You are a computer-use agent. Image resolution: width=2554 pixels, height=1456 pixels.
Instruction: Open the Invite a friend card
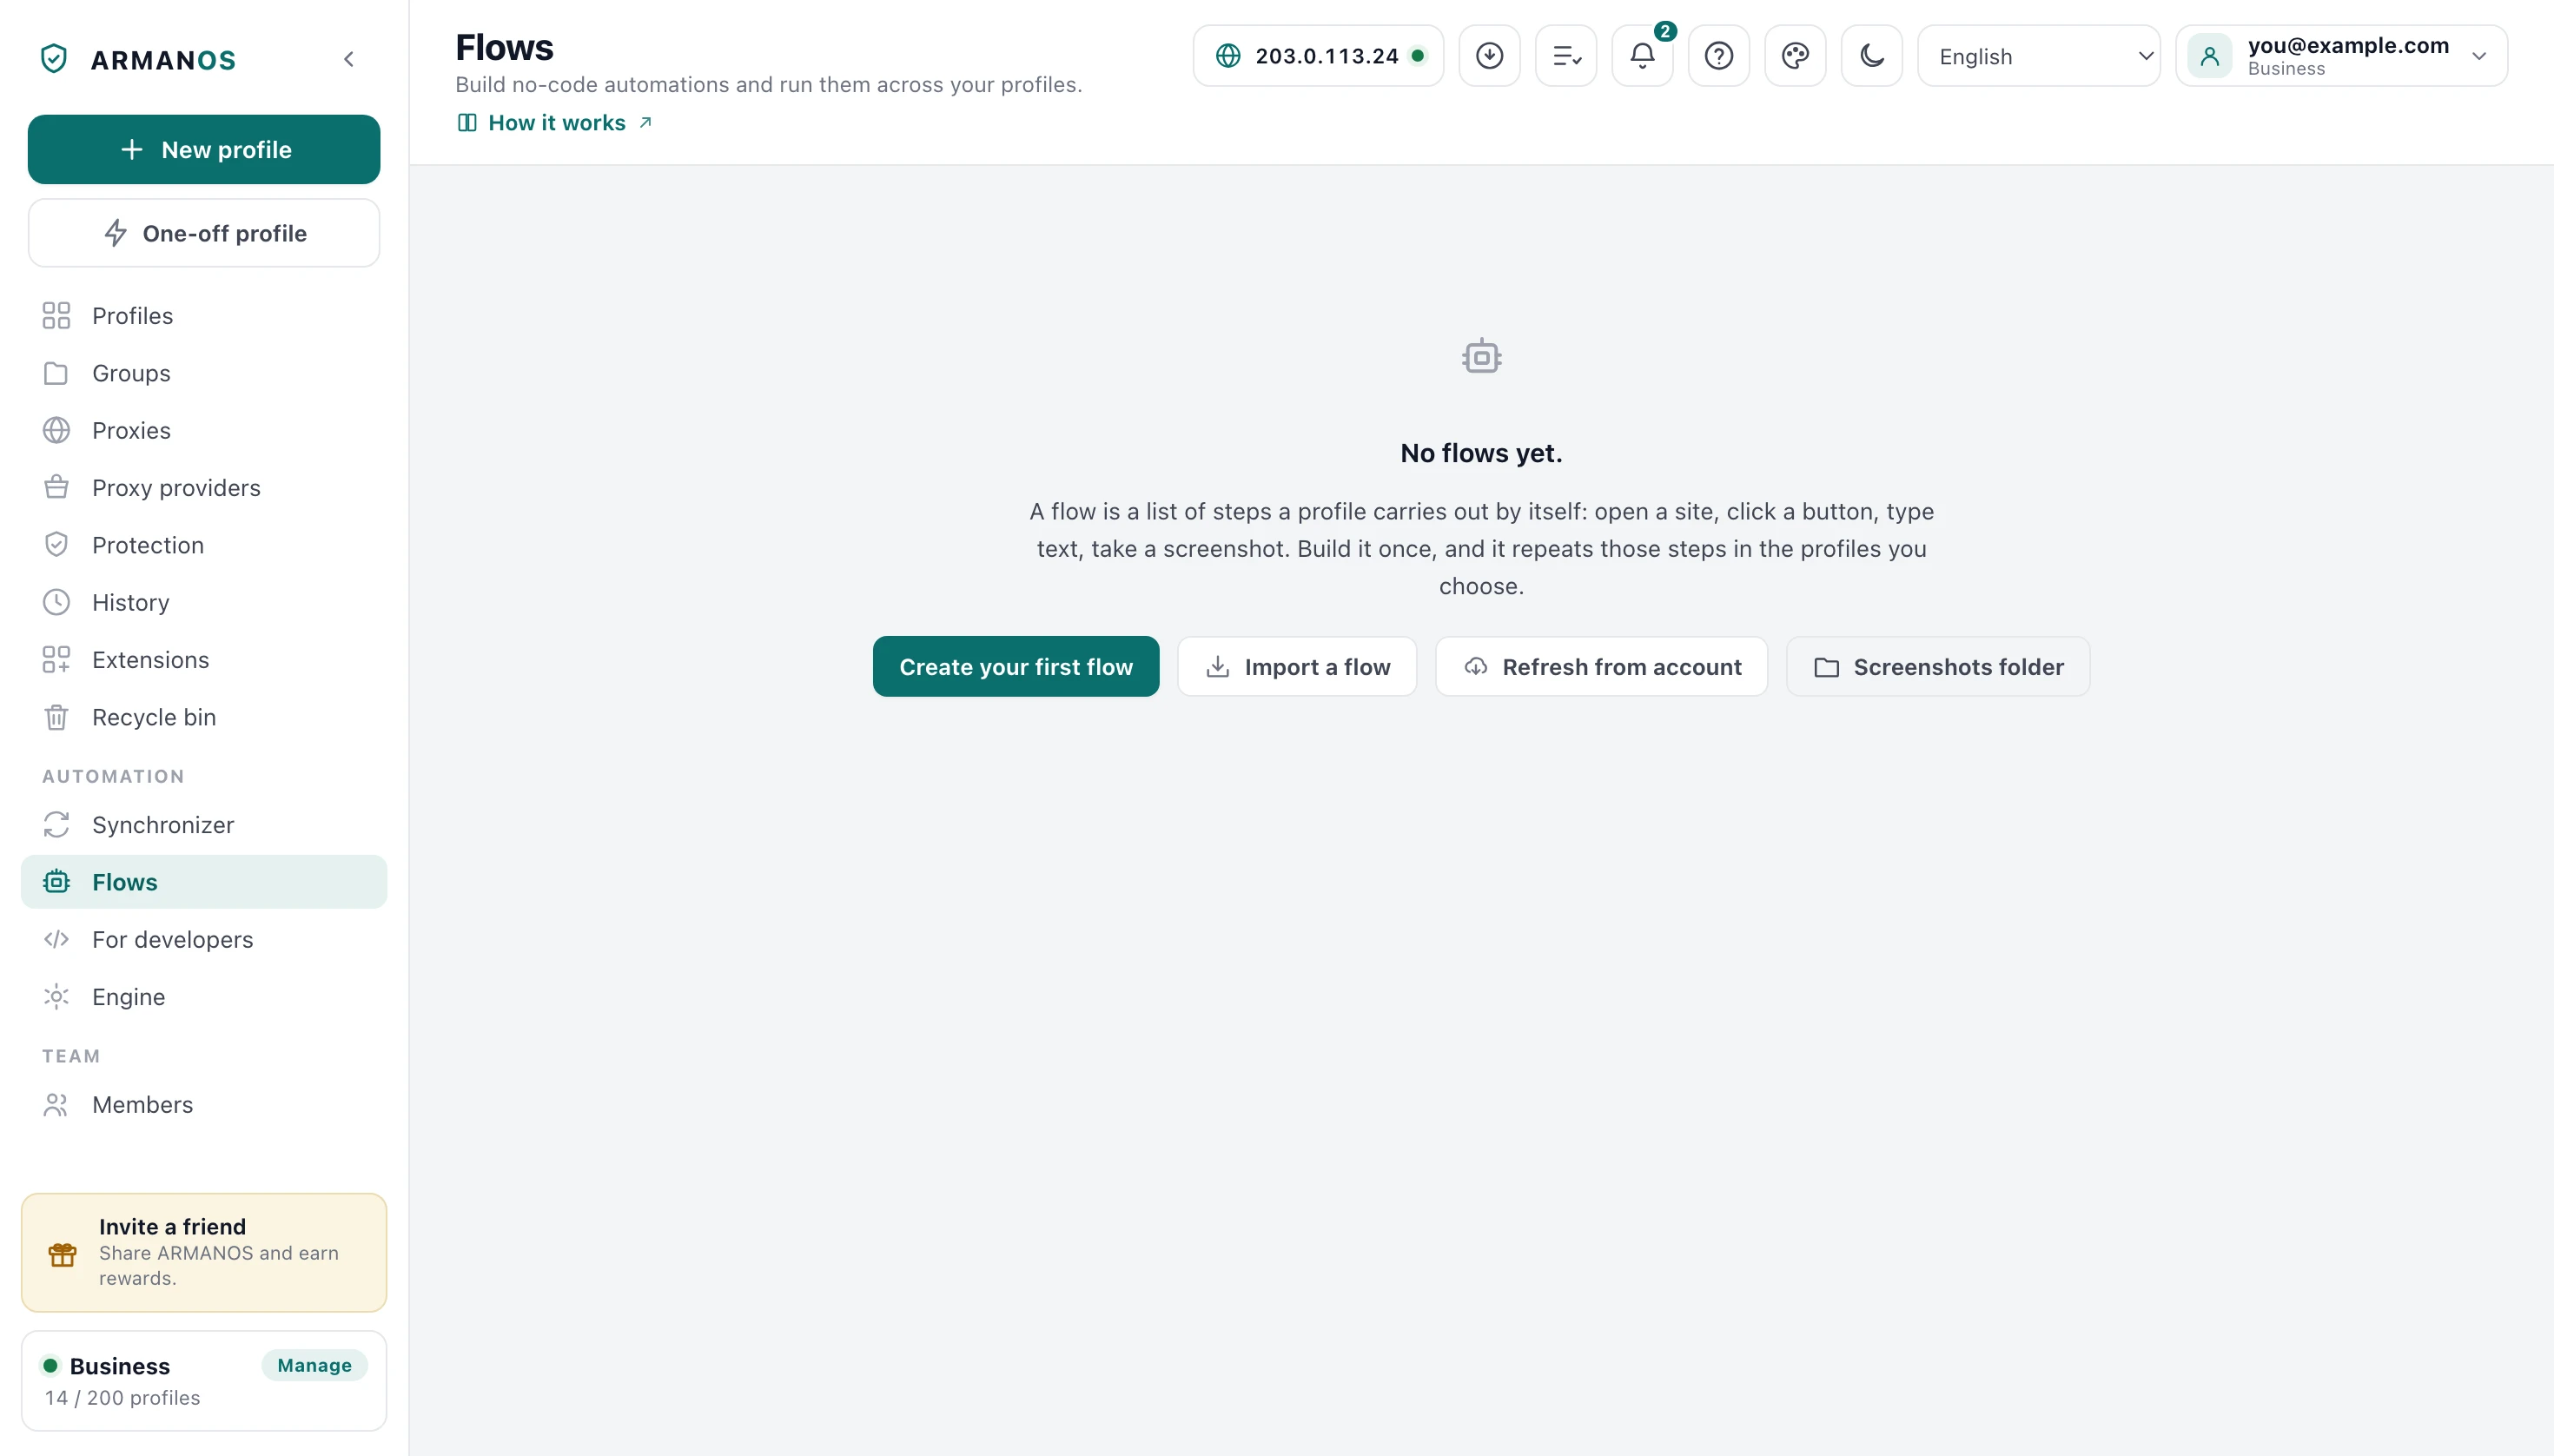204,1252
